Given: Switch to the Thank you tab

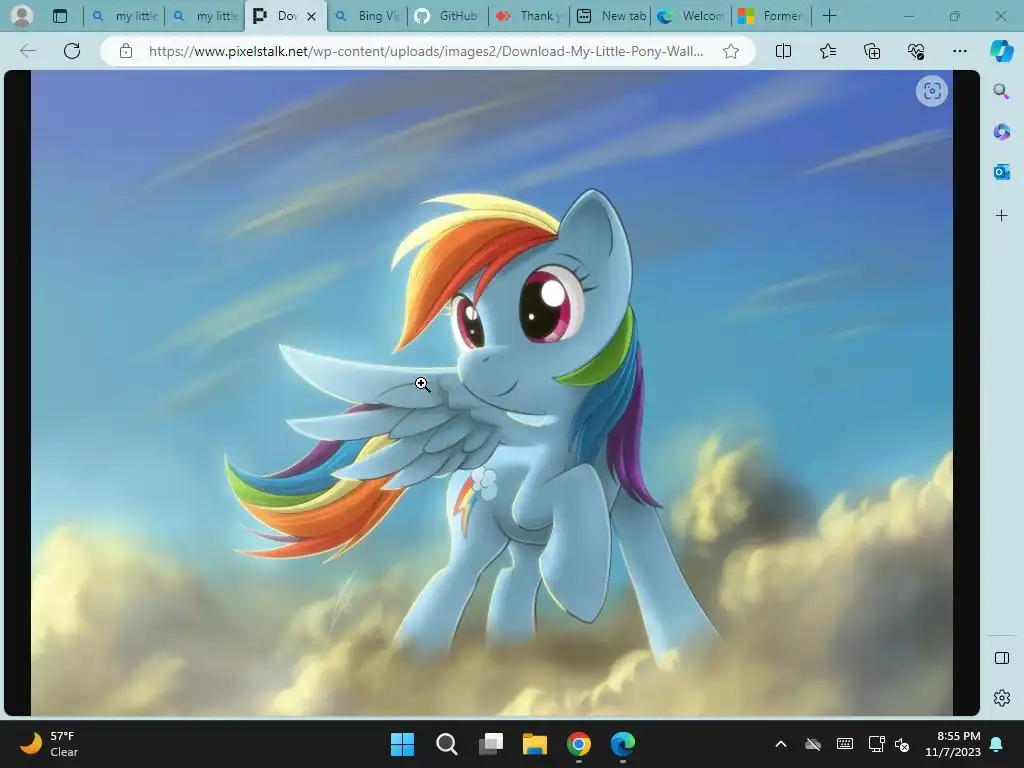Looking at the screenshot, I should point(529,16).
